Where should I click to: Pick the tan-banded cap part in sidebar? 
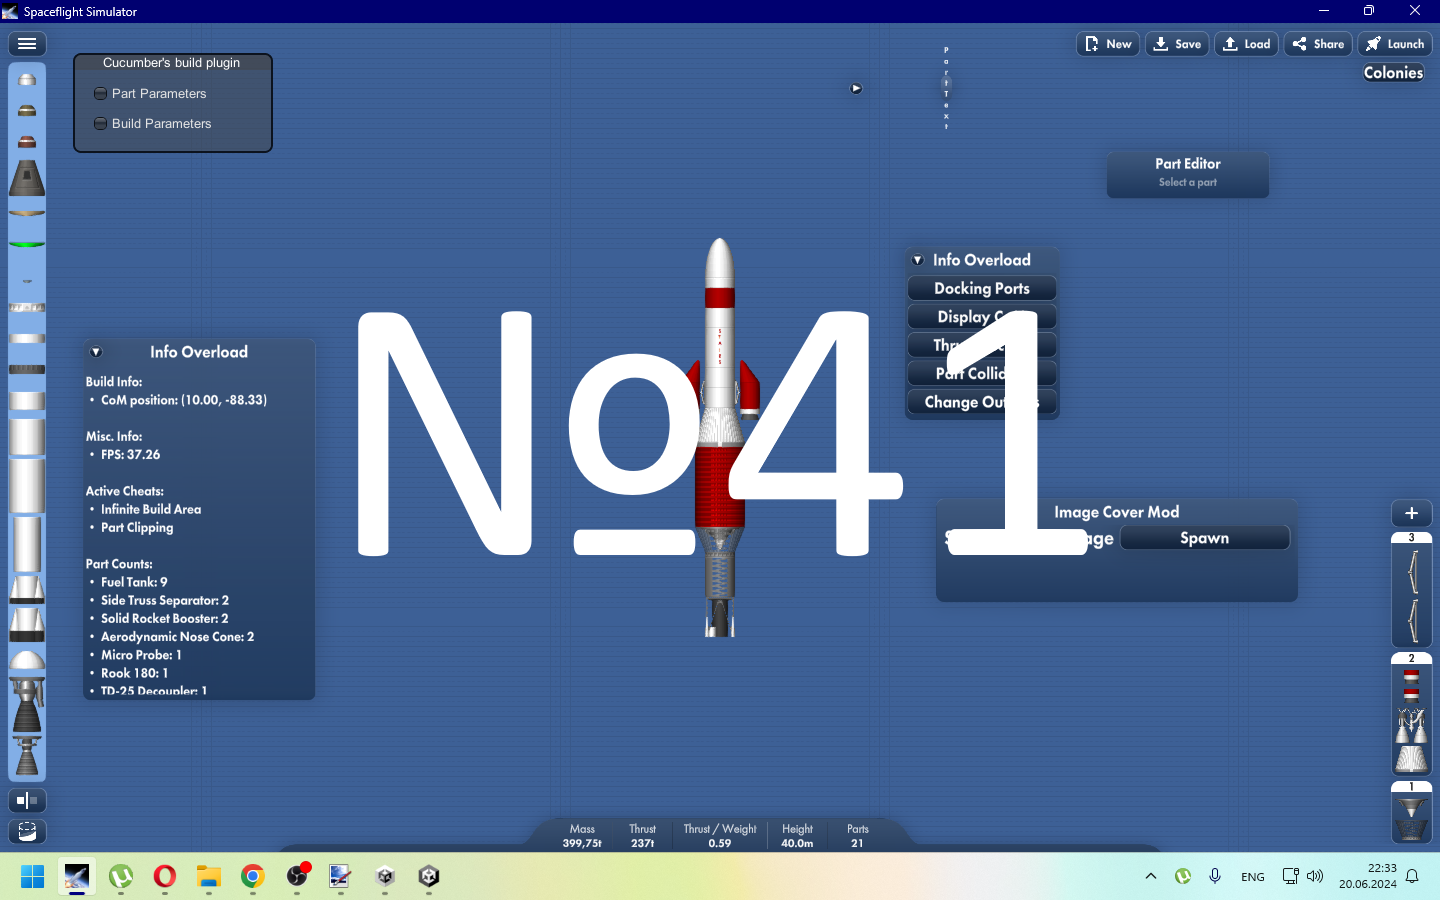(x=27, y=110)
